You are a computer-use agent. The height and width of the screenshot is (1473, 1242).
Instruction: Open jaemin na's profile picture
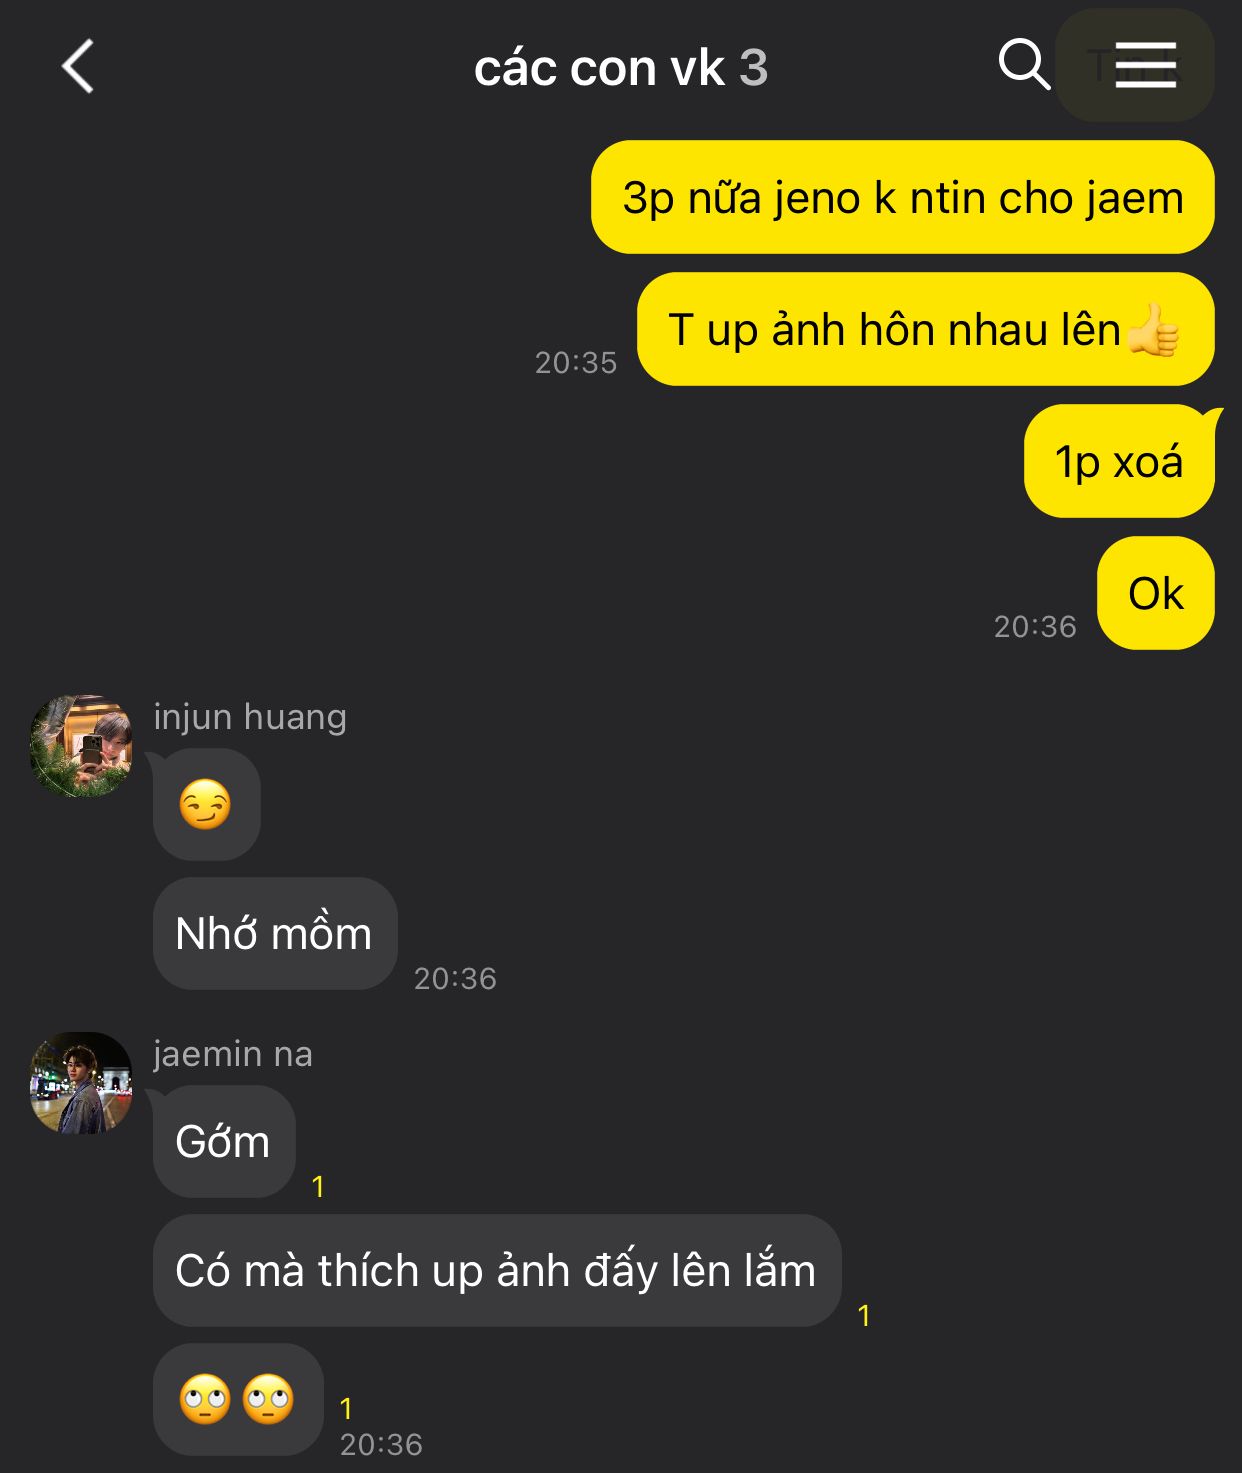(81, 1083)
